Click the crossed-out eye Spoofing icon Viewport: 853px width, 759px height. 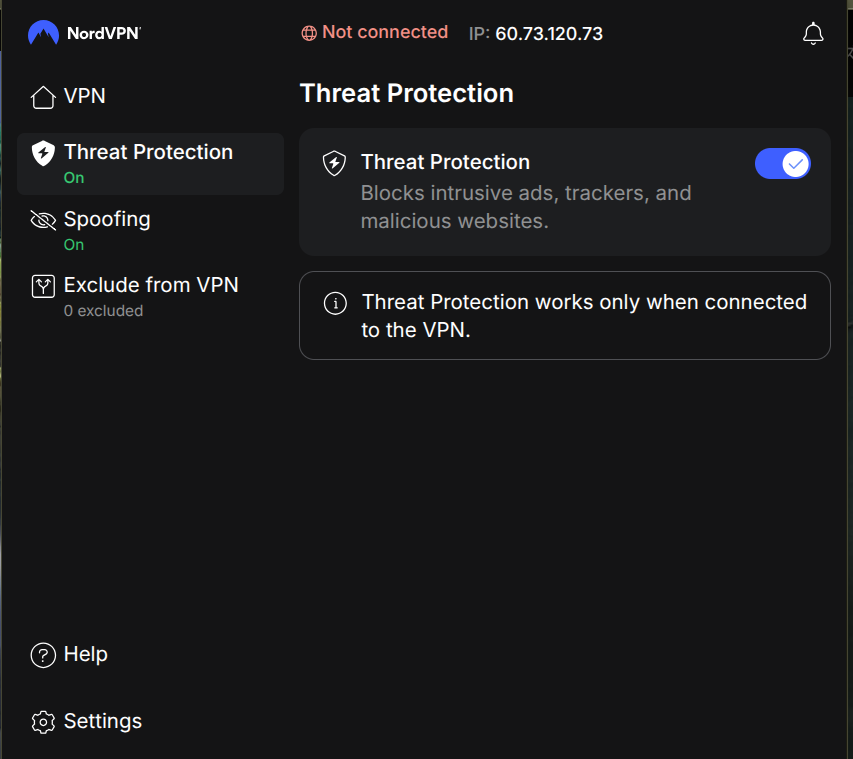(x=43, y=220)
